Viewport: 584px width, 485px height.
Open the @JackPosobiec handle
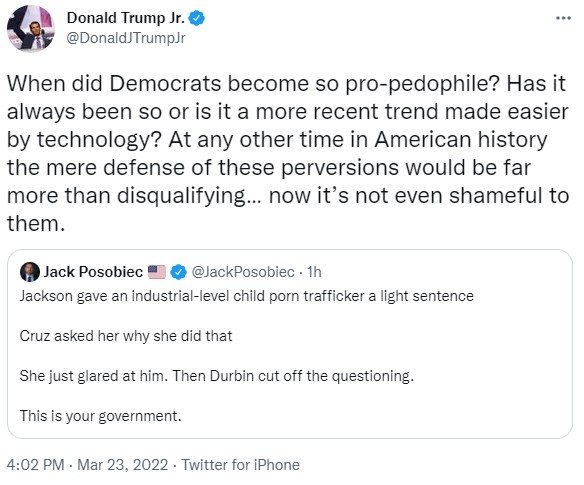tap(243, 272)
